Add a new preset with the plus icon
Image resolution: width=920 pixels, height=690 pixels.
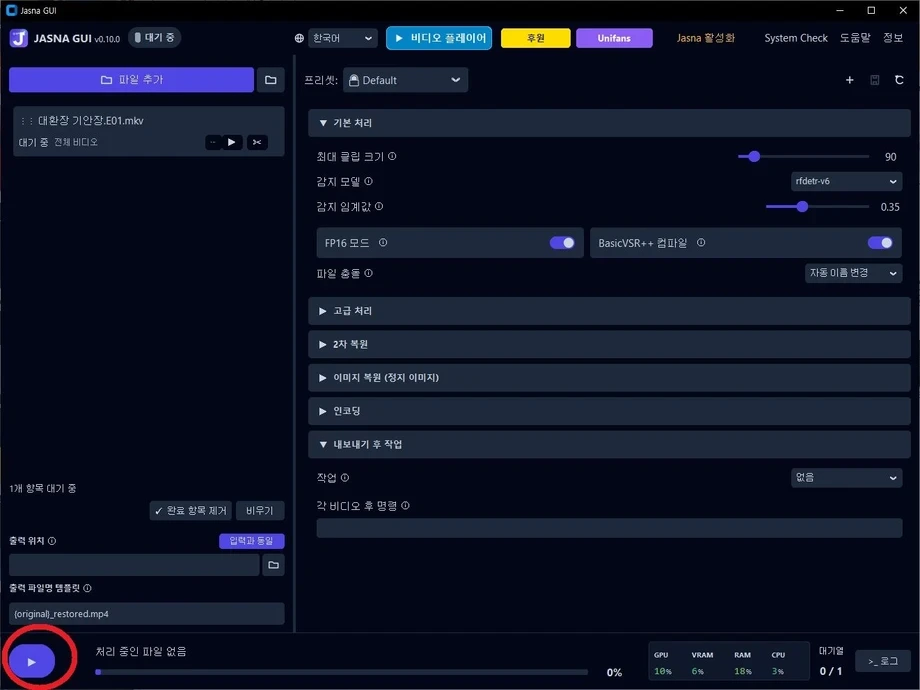850,80
